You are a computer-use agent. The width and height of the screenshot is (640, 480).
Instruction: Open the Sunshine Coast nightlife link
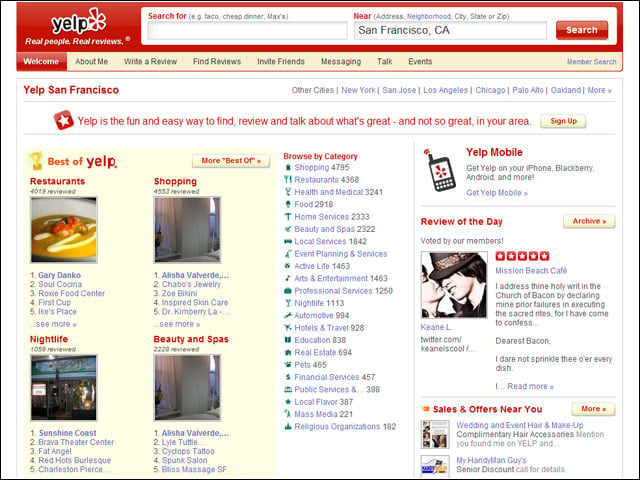tap(67, 433)
